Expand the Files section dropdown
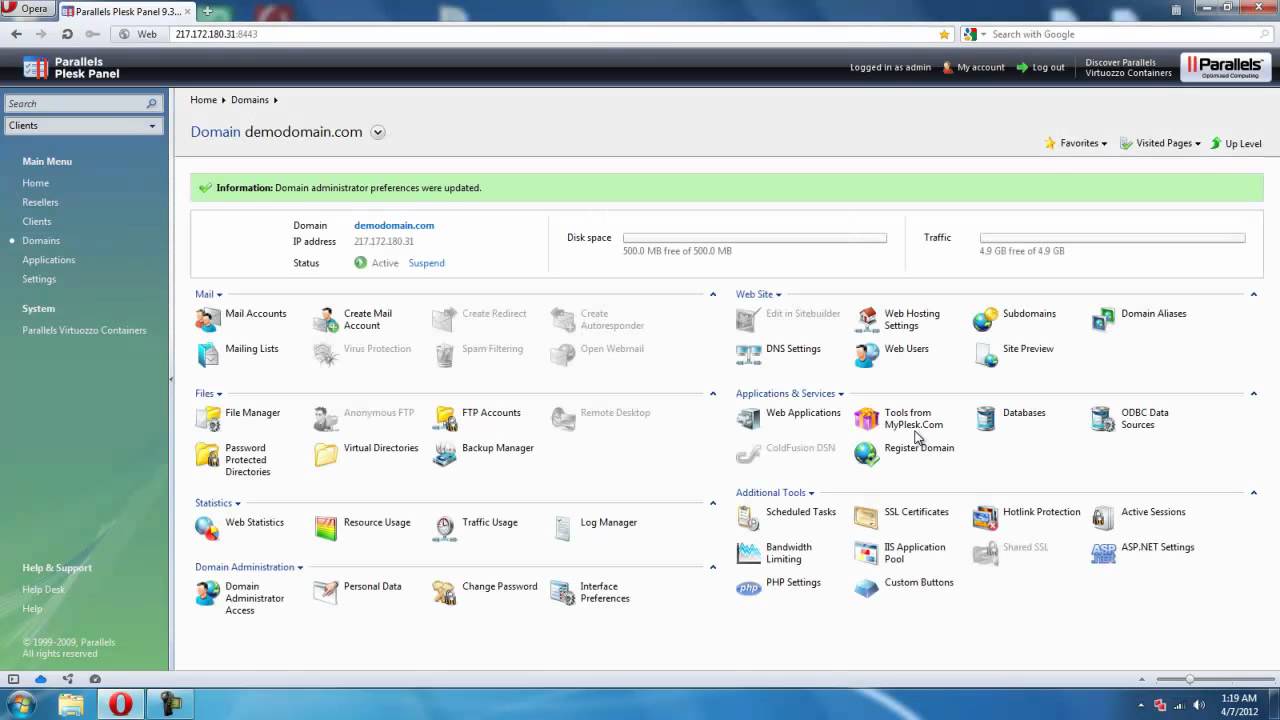This screenshot has width=1280, height=720. click(x=209, y=394)
